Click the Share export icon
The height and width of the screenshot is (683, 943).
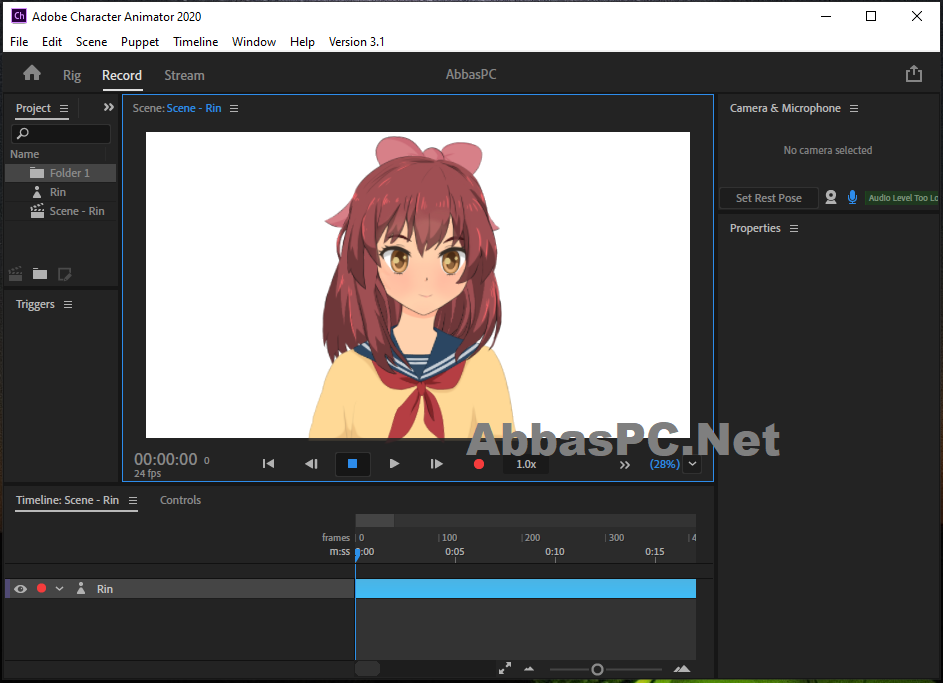coord(914,73)
